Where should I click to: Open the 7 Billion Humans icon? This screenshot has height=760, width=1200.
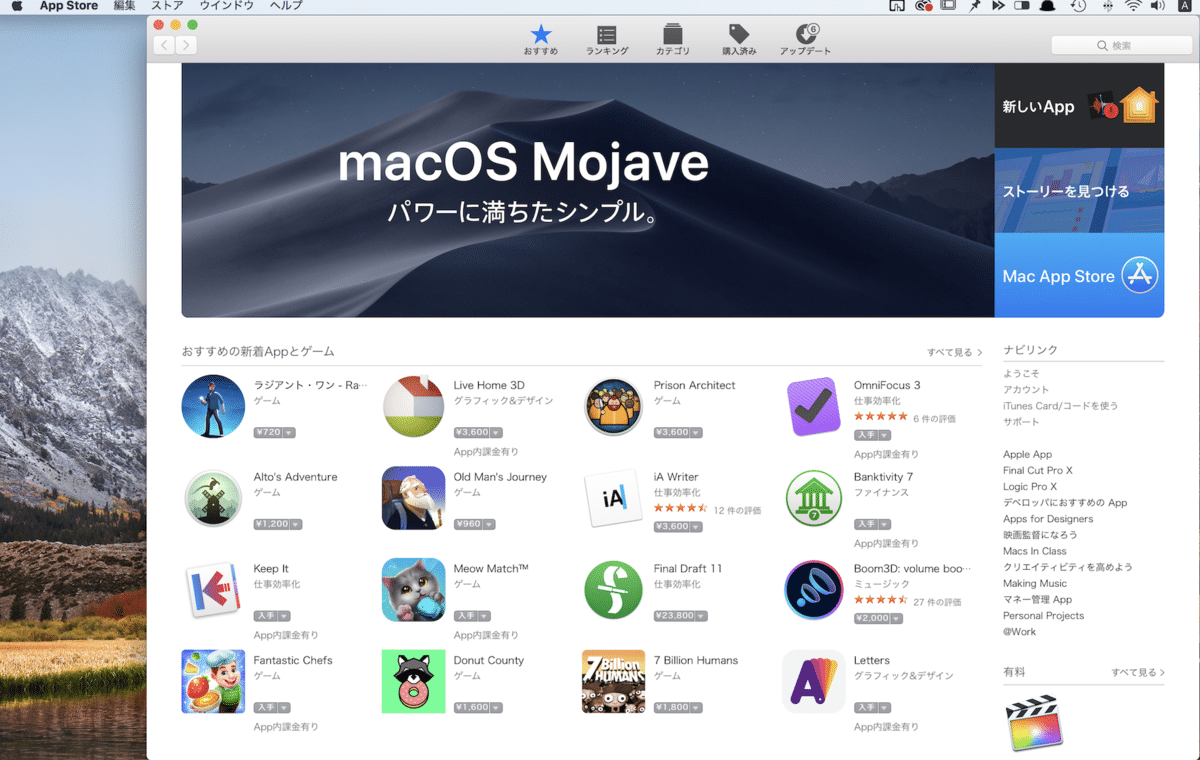click(x=614, y=682)
